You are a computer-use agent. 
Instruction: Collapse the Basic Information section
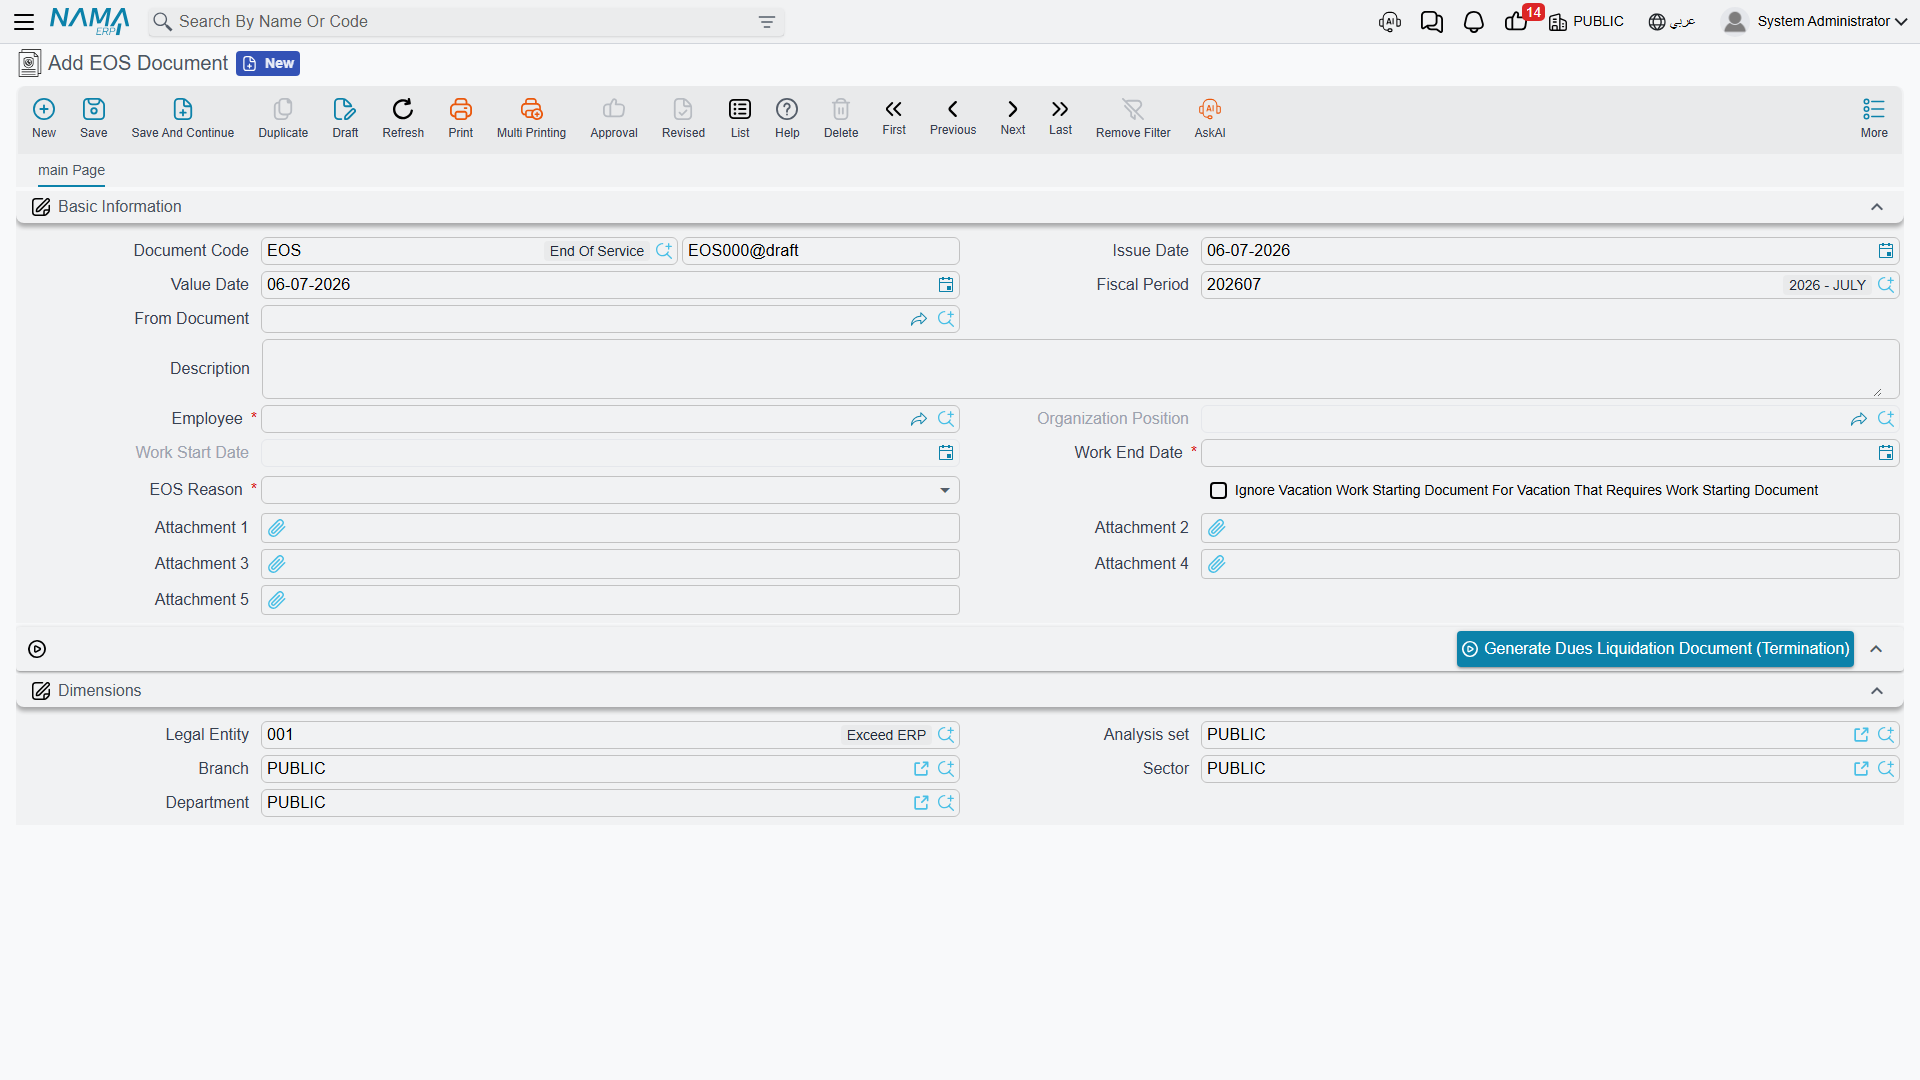pyautogui.click(x=1877, y=207)
